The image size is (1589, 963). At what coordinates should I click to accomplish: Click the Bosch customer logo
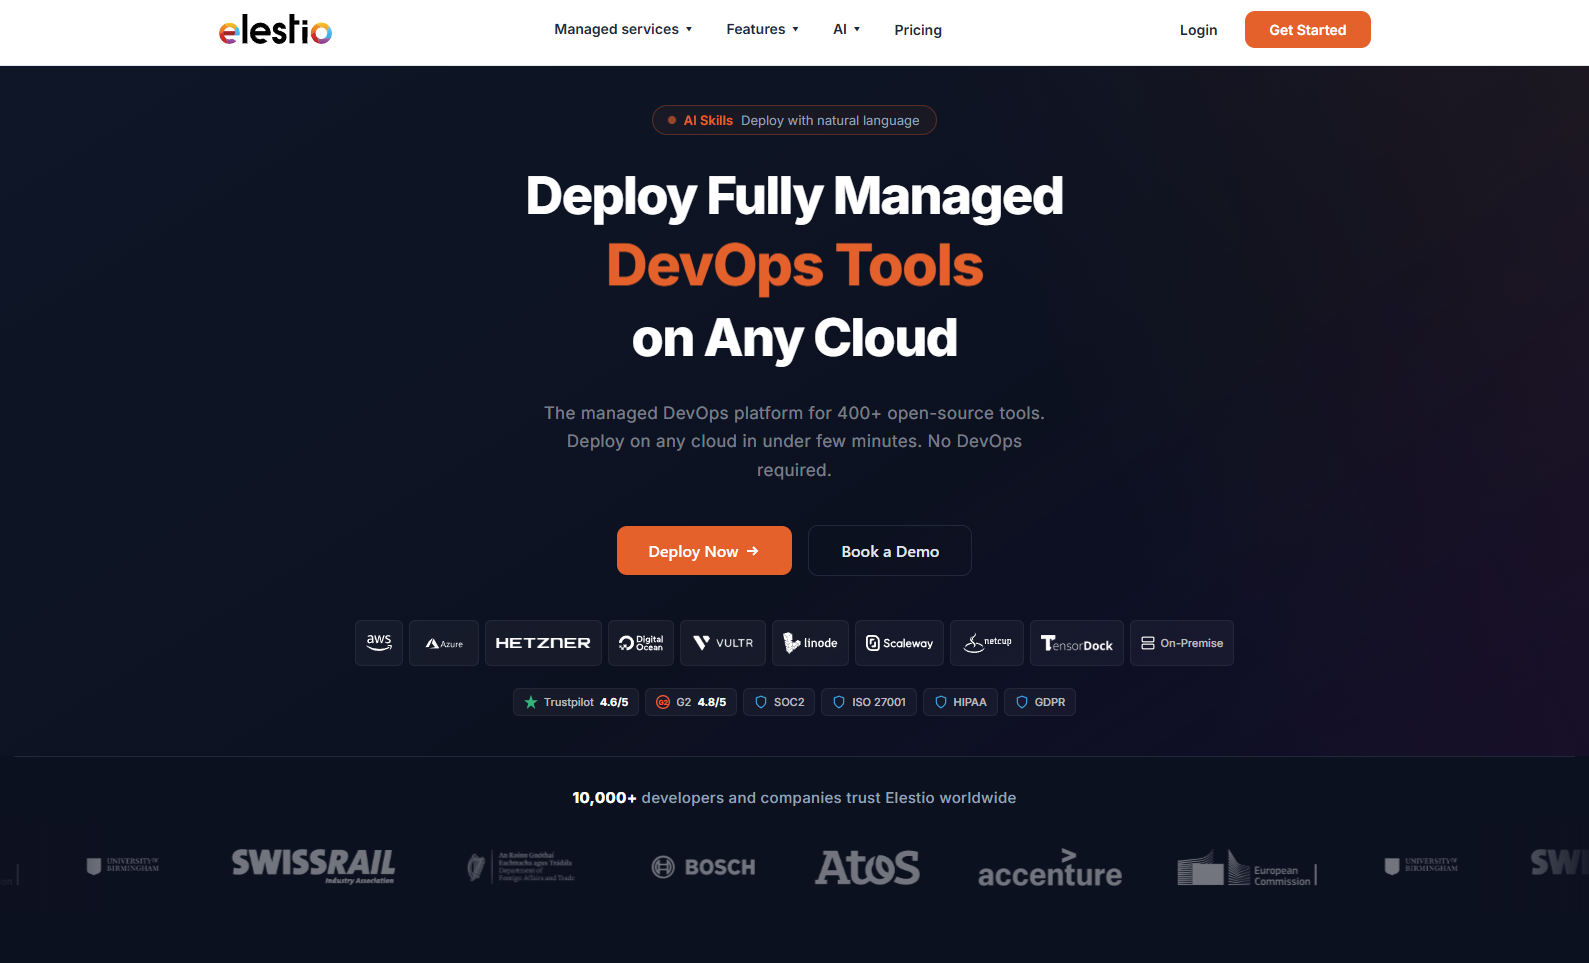coord(704,867)
